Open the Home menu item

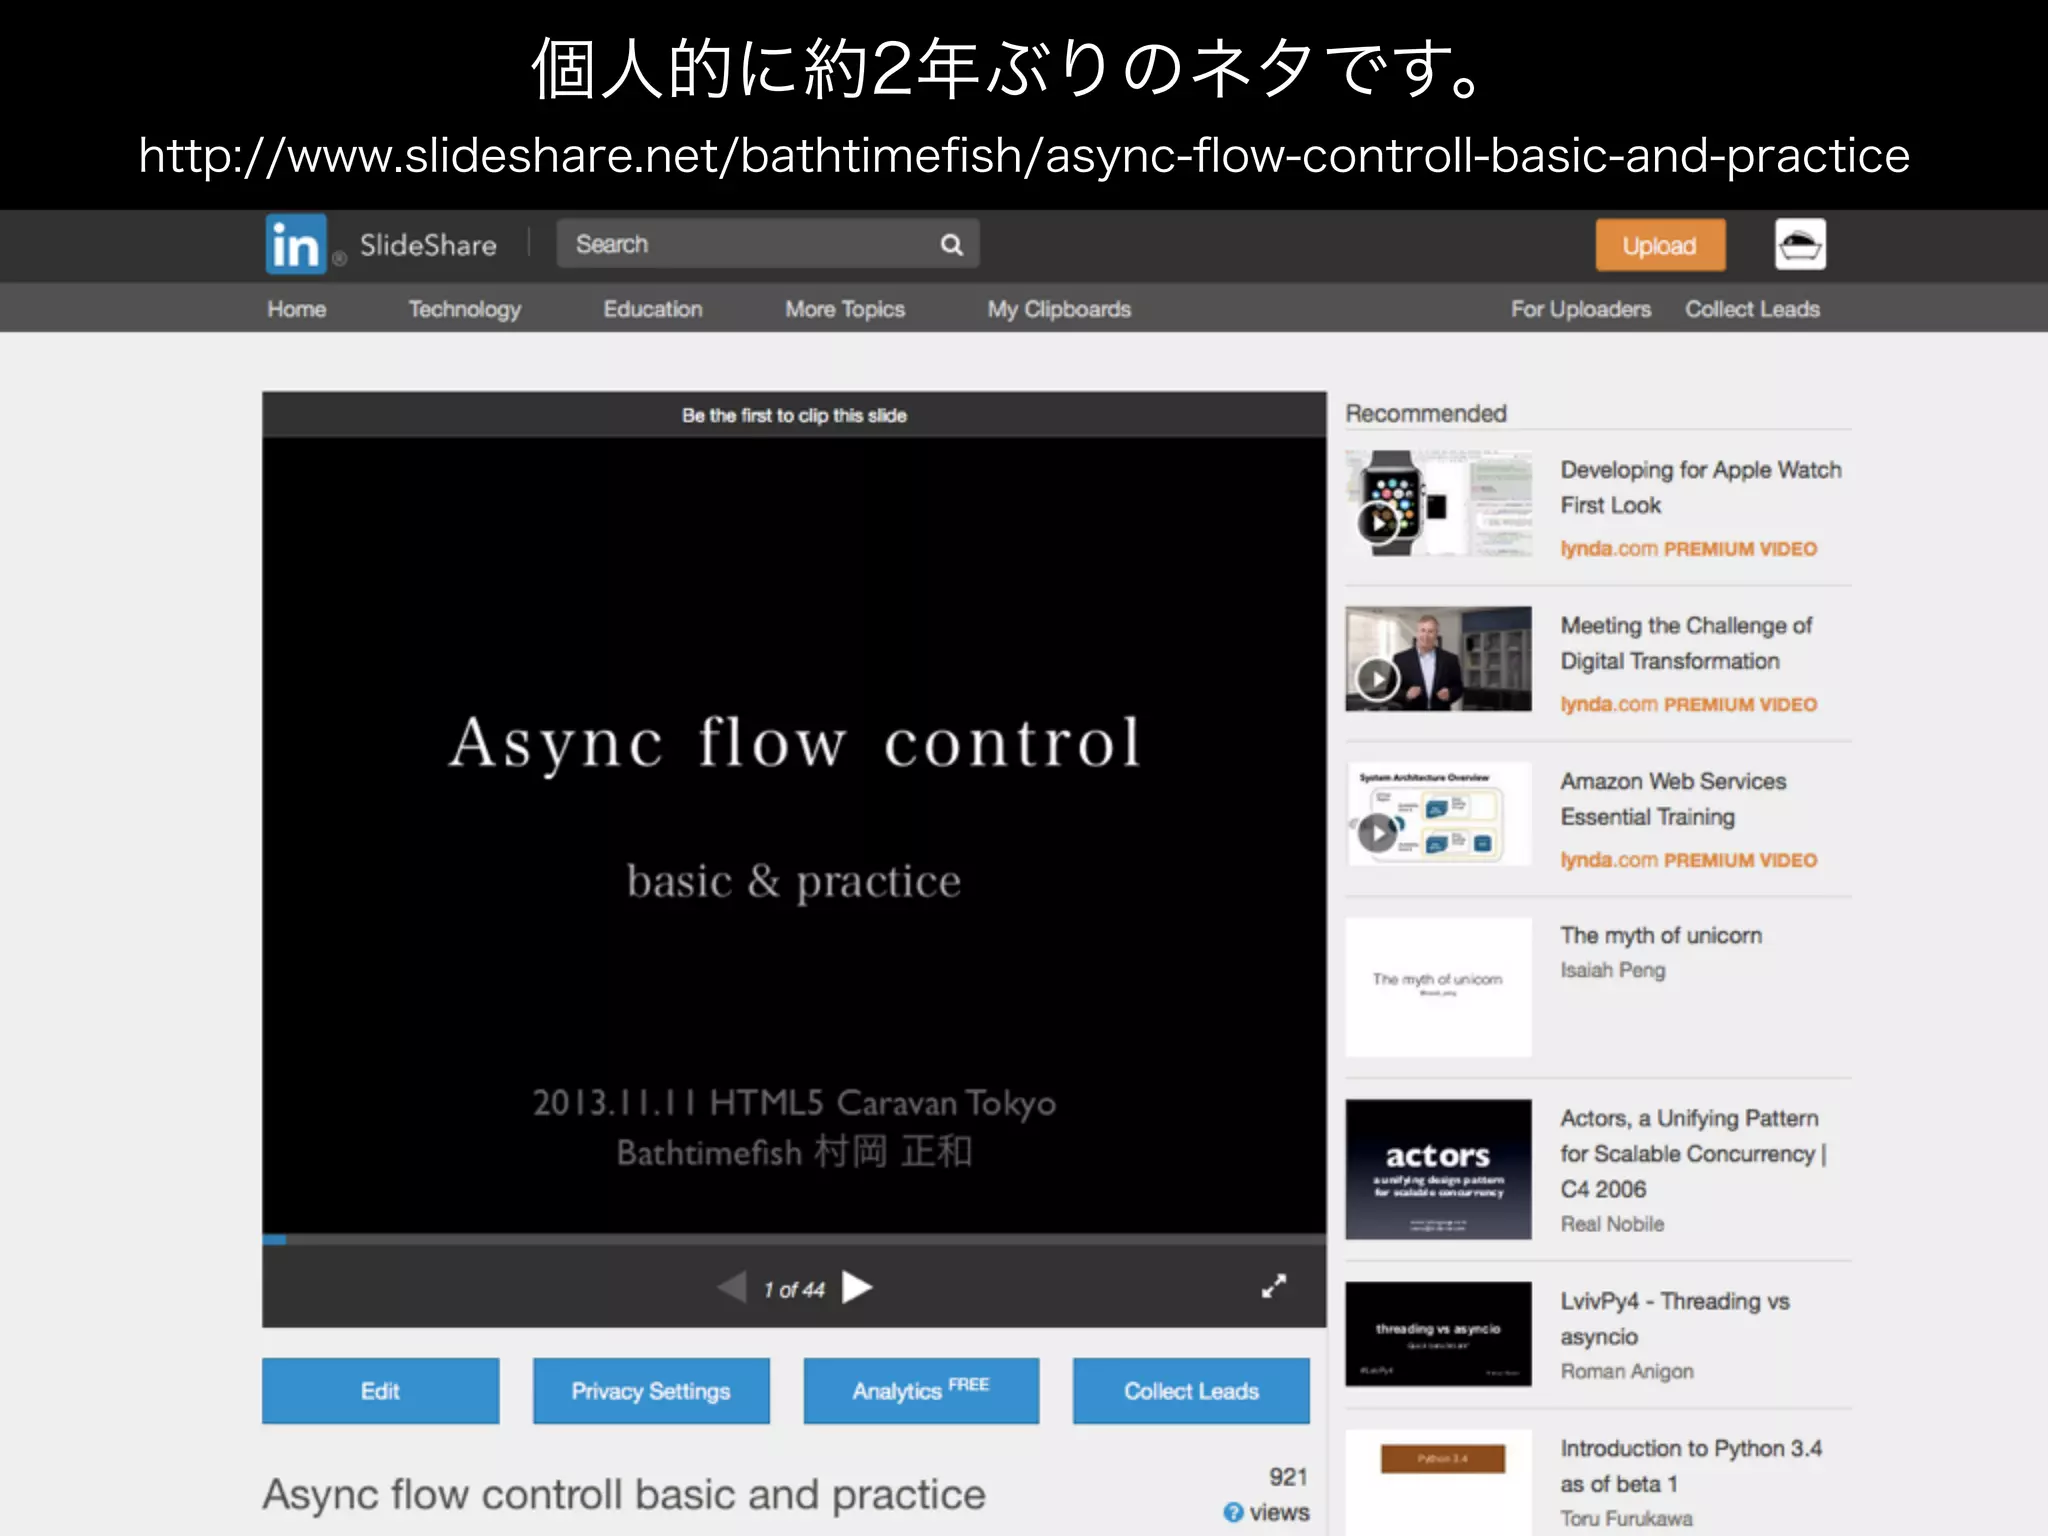(297, 309)
